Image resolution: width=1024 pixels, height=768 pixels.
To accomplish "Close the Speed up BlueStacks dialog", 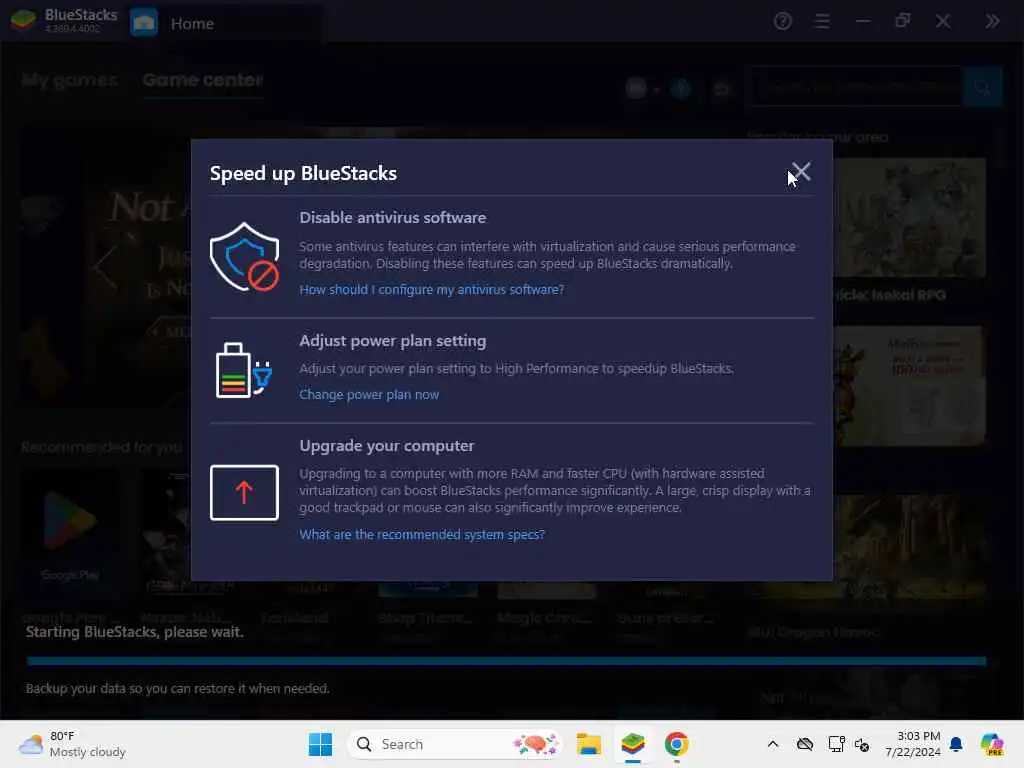I will pos(801,172).
